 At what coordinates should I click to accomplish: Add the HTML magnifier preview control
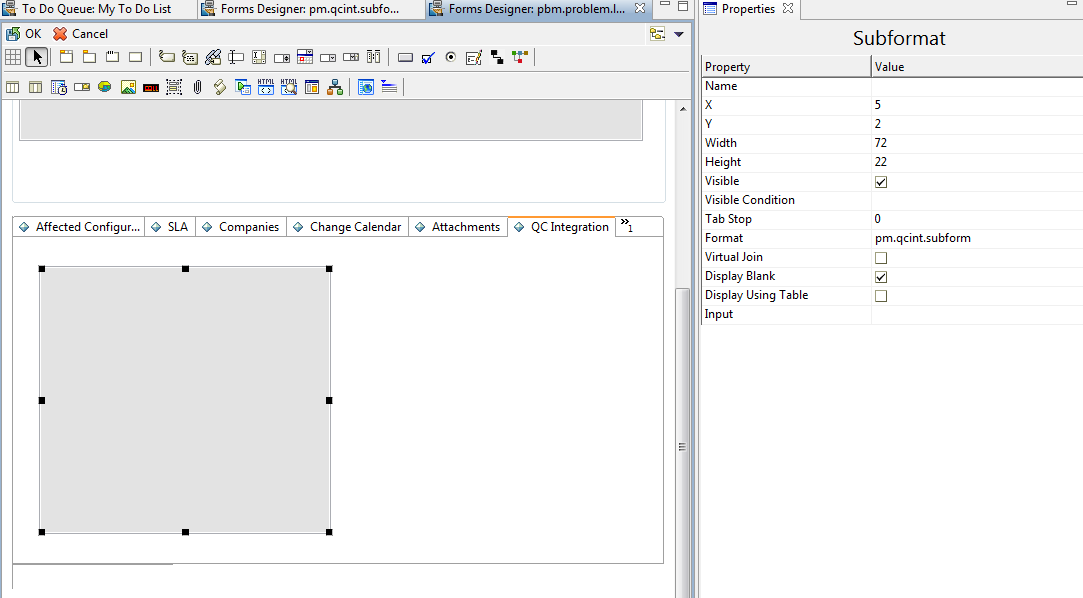click(x=289, y=87)
